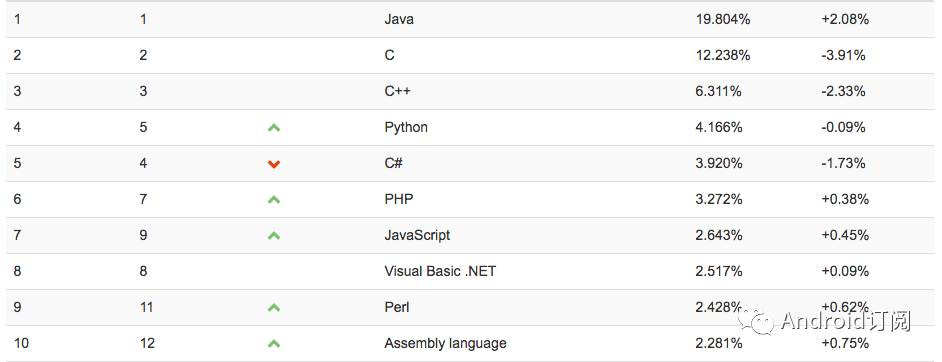942x362 pixels.
Task: Click the +0.75% change for Assembly
Action: 845,343
